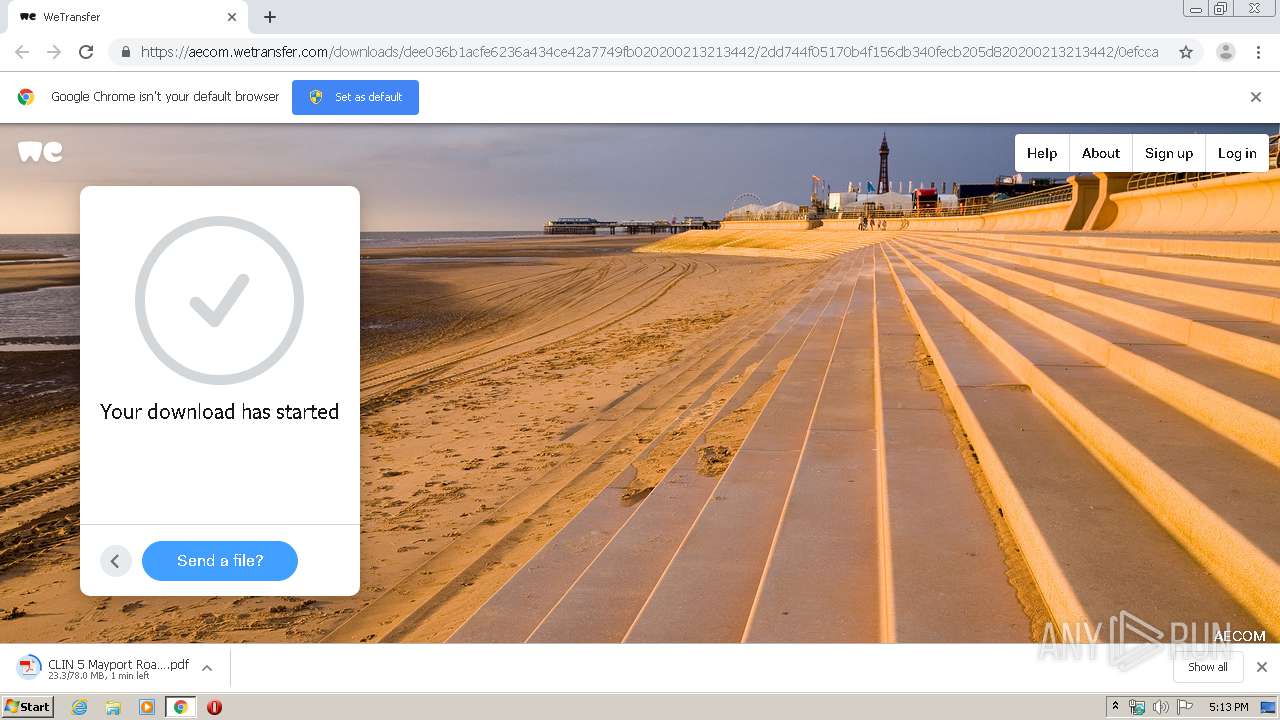
Task: Open the volume speaker tray icon
Action: (x=1161, y=707)
